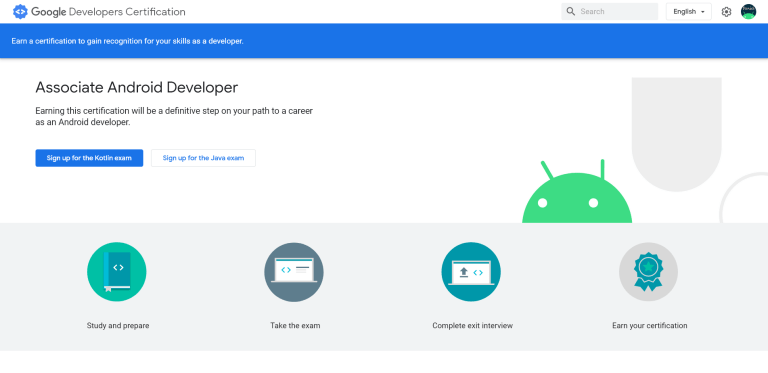This screenshot has width=768, height=373.
Task: Focus the Search input field
Action: pos(610,12)
